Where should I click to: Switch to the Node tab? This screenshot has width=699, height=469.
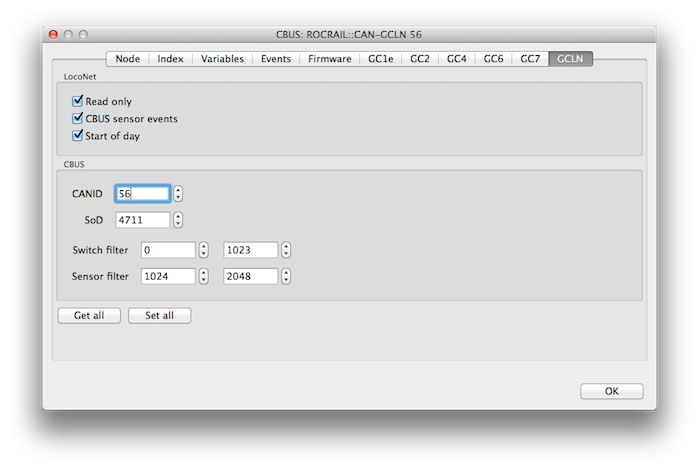pyautogui.click(x=127, y=59)
